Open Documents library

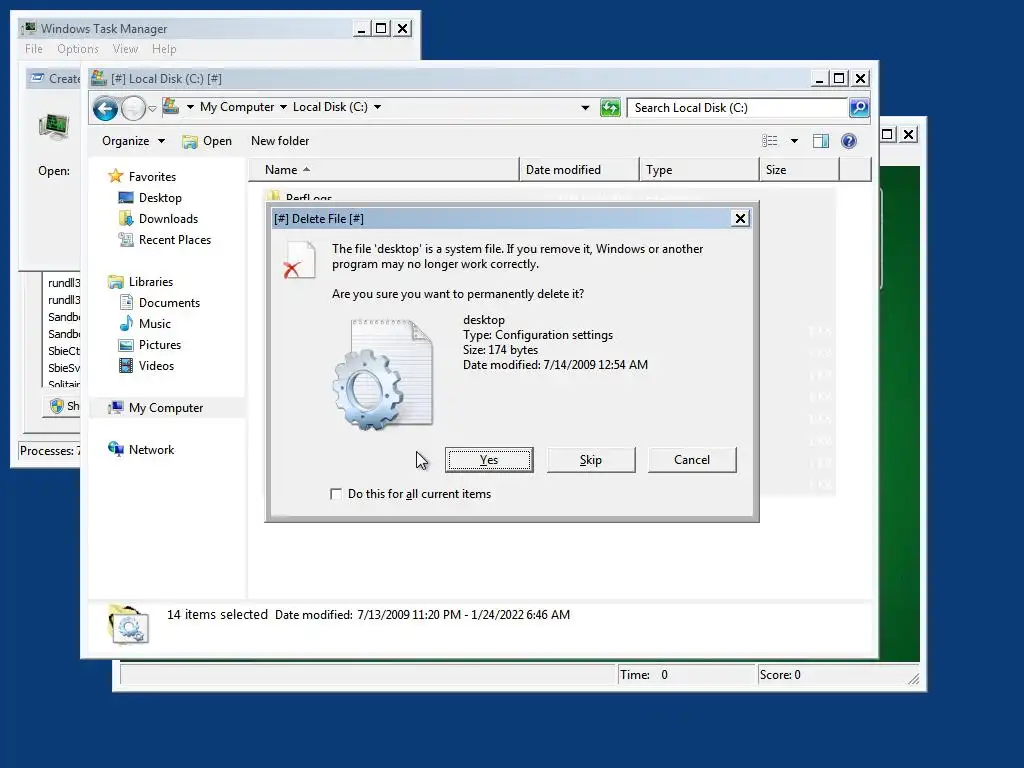click(x=169, y=302)
